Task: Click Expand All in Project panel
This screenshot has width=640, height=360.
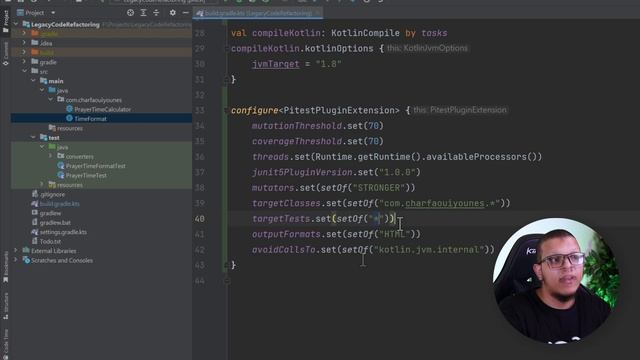Action: tap(143, 13)
